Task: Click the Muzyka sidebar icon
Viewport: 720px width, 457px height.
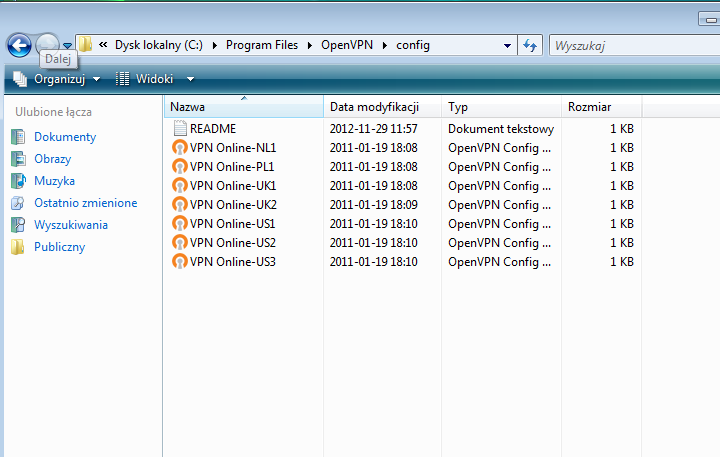Action: click(x=18, y=181)
